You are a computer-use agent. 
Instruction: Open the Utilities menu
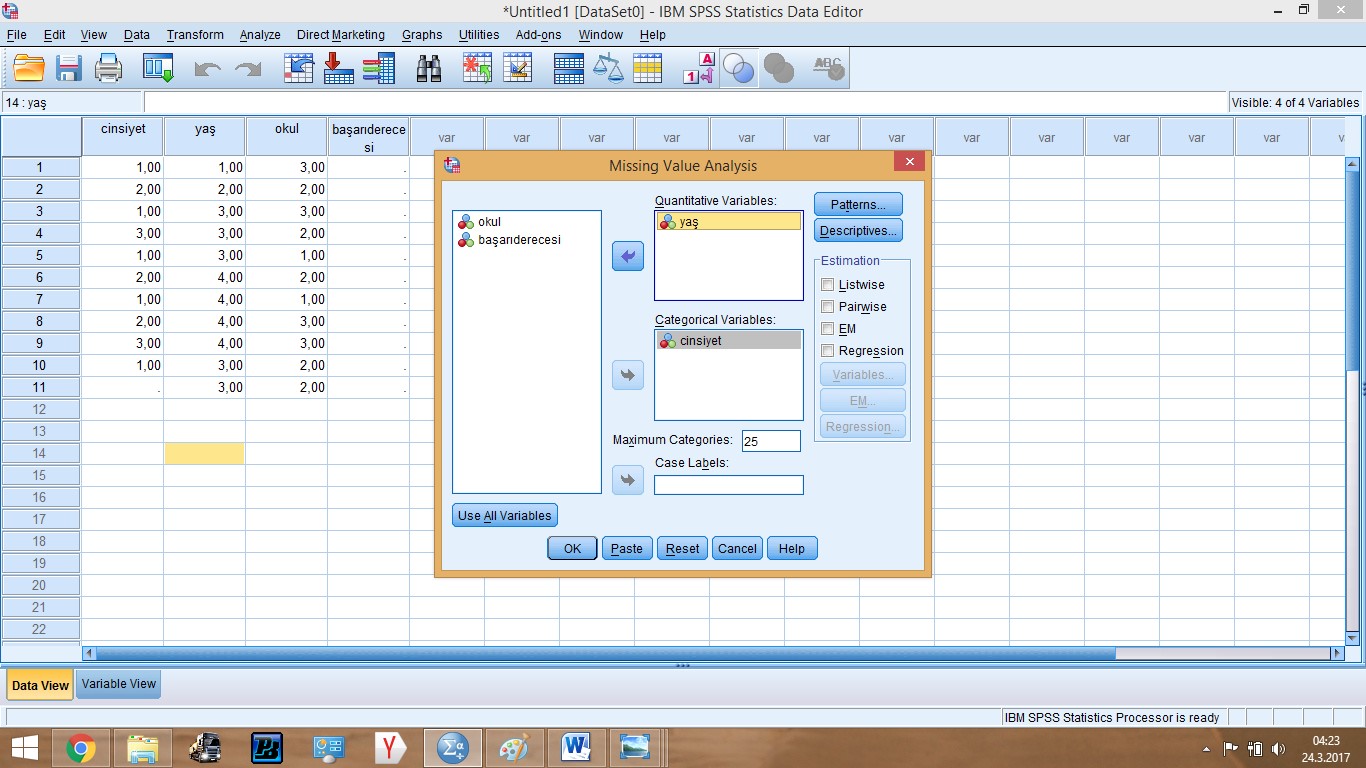479,34
